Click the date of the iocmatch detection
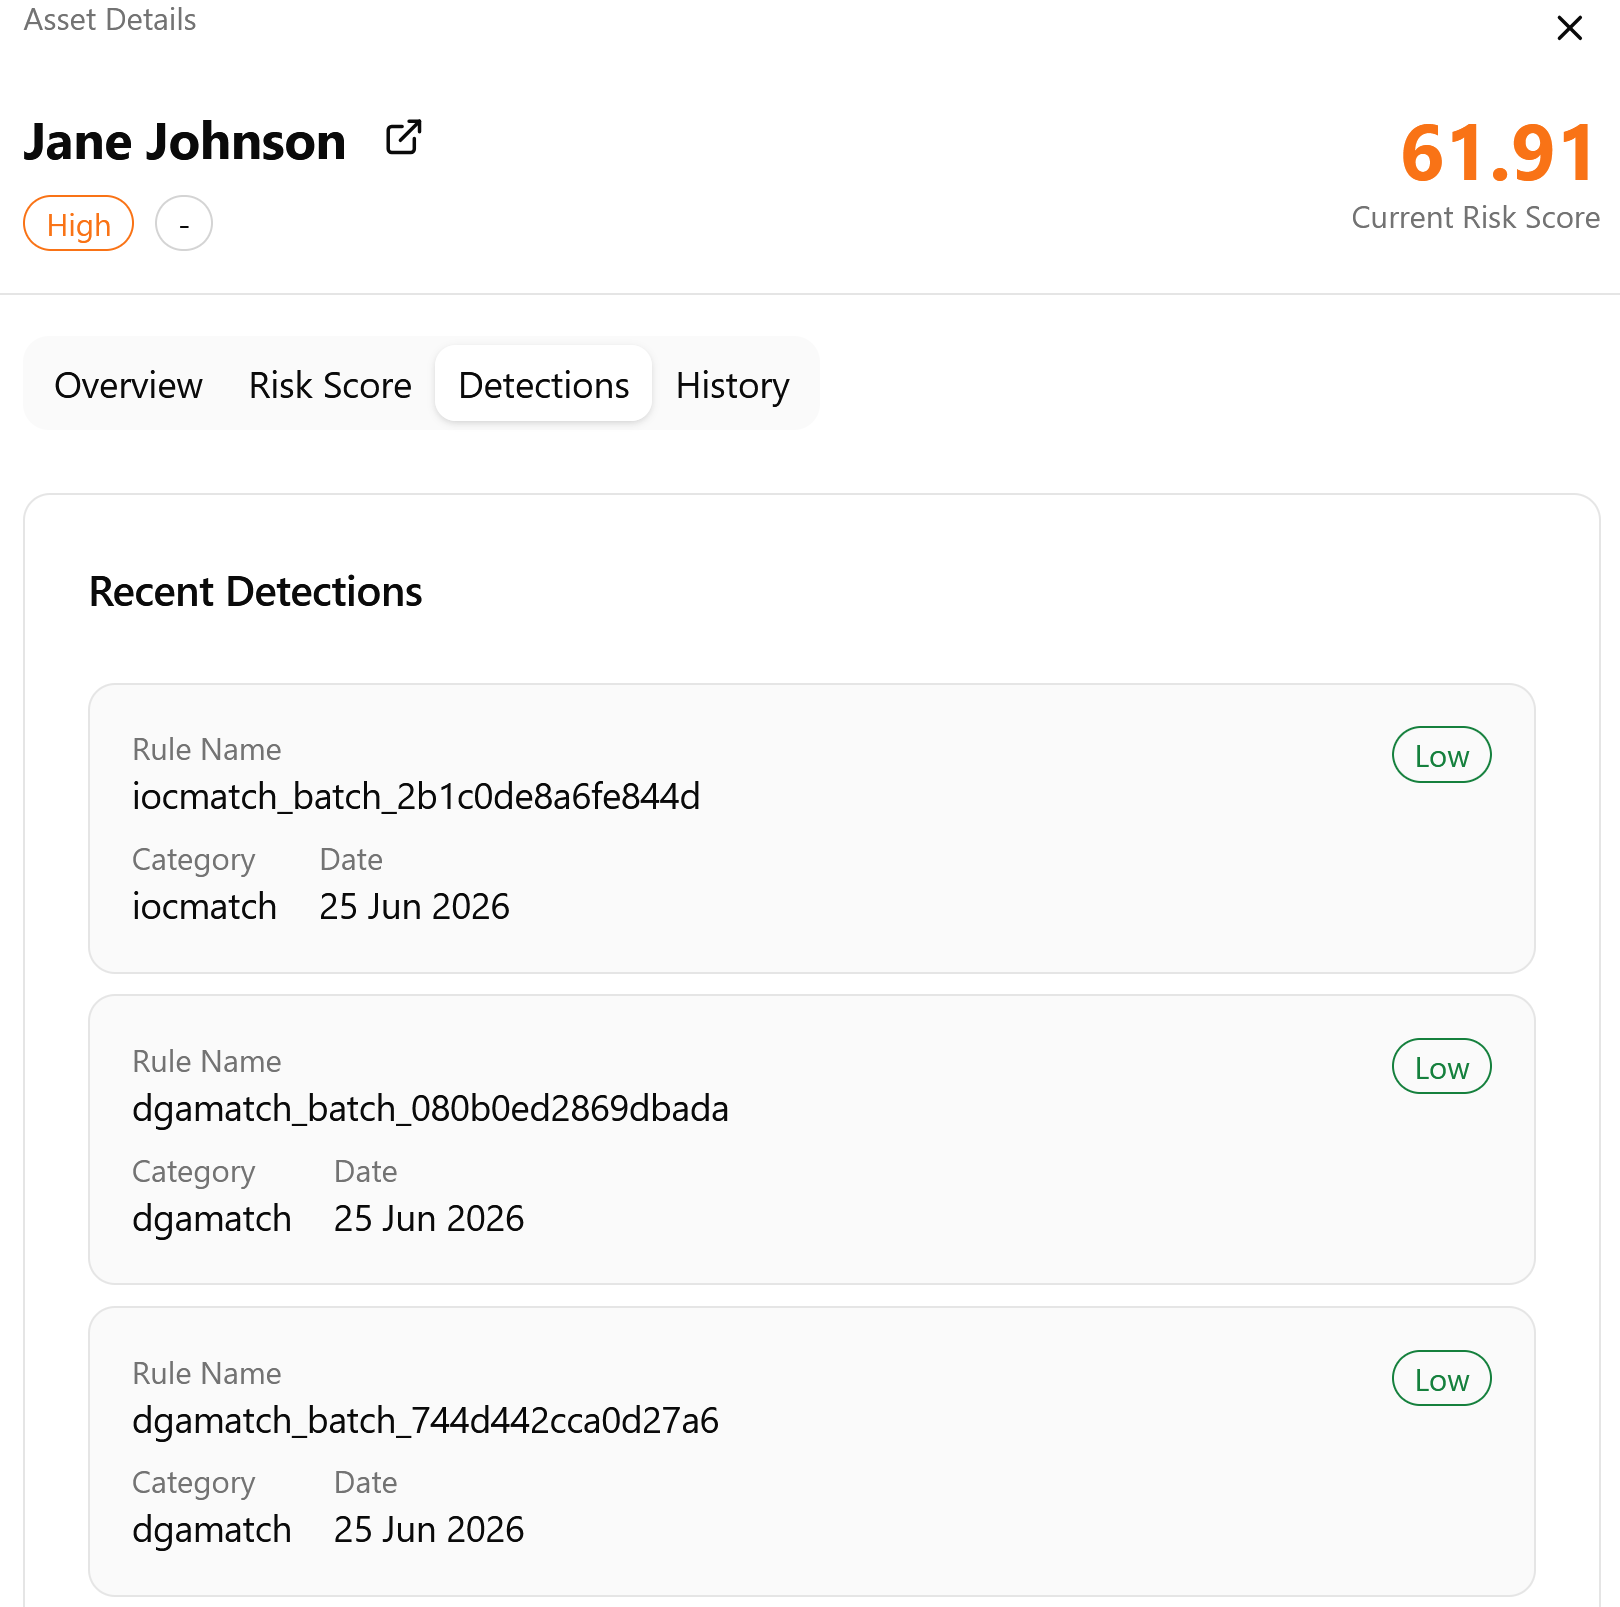This screenshot has width=1620, height=1607. (415, 907)
